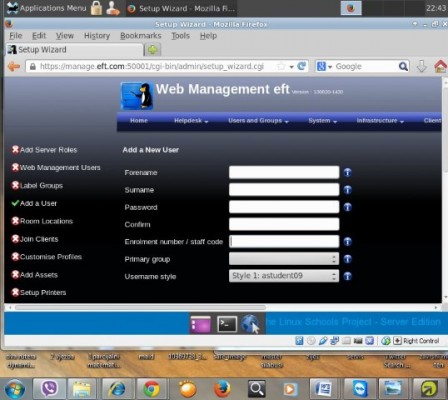Click the globe web browser panel icon
448x400 pixels.
pos(251,324)
